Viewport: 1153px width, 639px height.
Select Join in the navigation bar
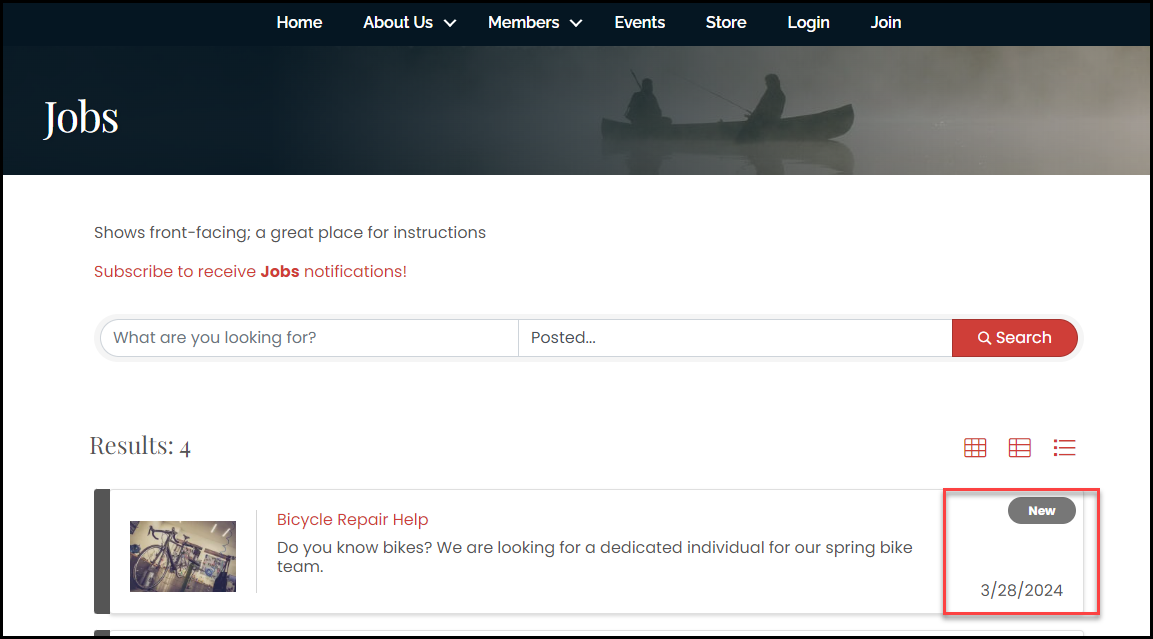(x=885, y=22)
